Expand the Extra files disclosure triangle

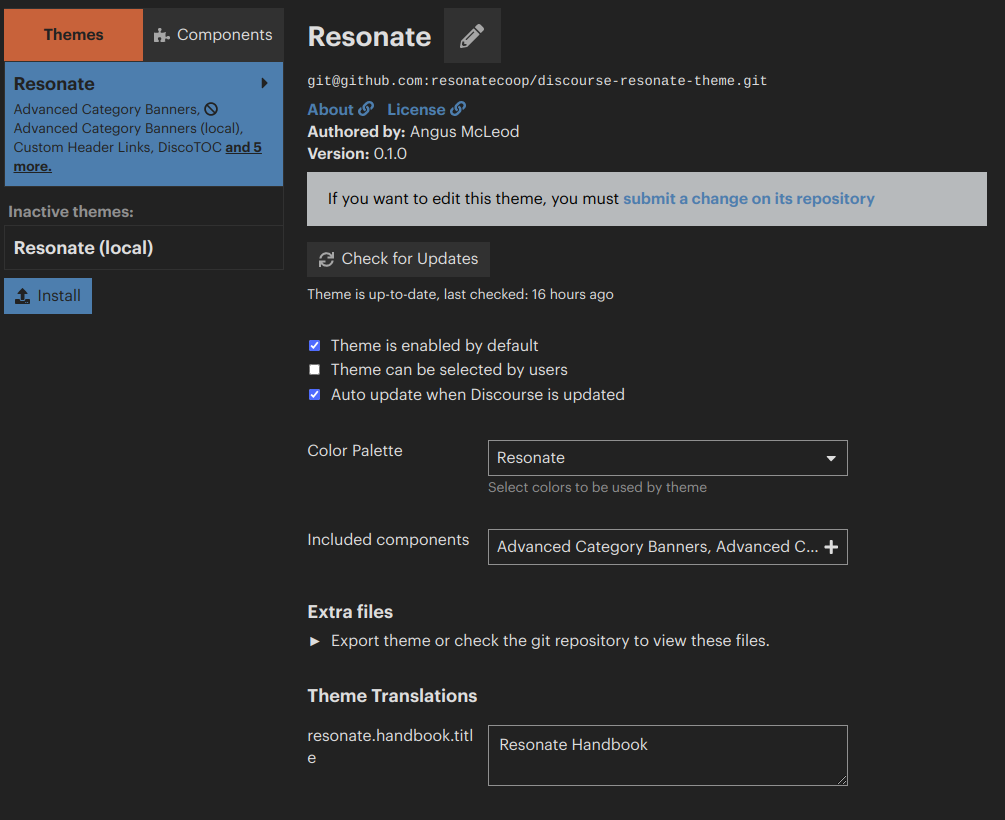315,641
